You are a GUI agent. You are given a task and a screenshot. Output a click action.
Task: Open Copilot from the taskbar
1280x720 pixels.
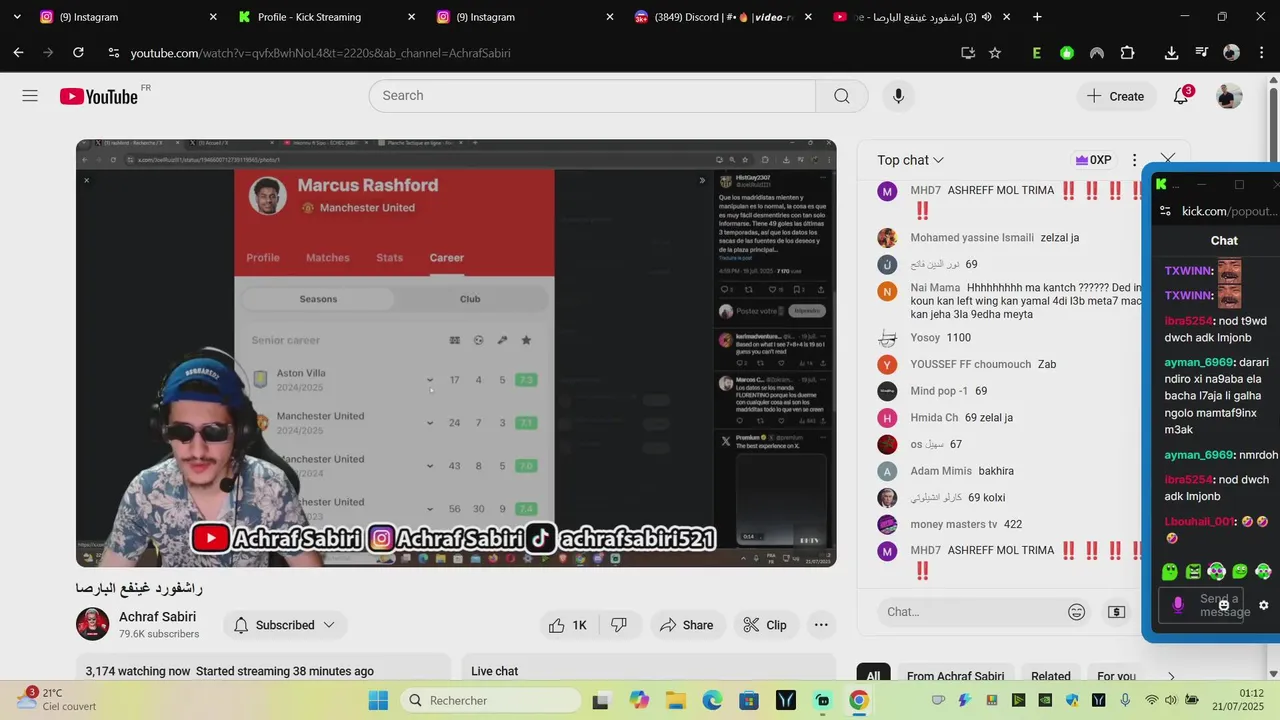[x=638, y=700]
